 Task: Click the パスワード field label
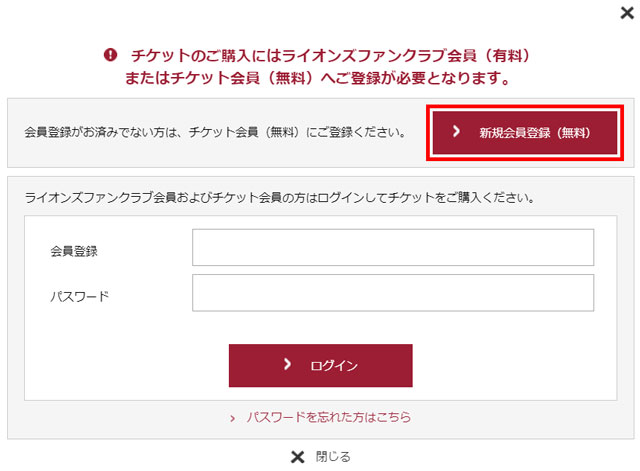[x=79, y=295]
